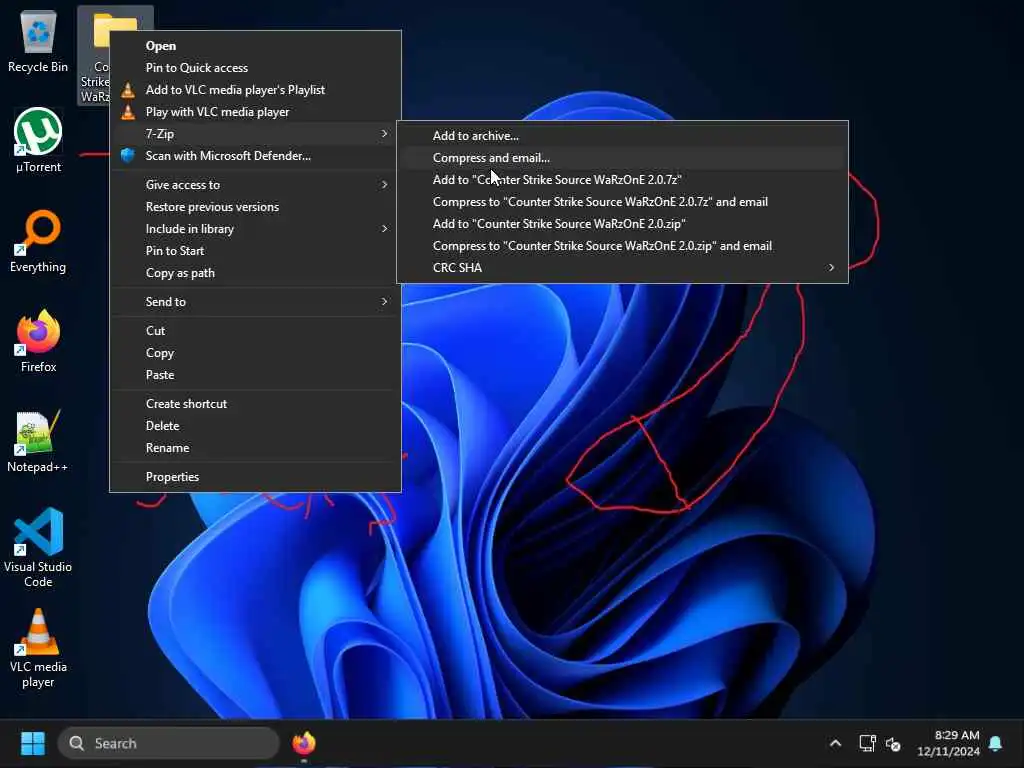This screenshot has width=1024, height=768.
Task: Open the network status tray icon
Action: click(x=867, y=743)
